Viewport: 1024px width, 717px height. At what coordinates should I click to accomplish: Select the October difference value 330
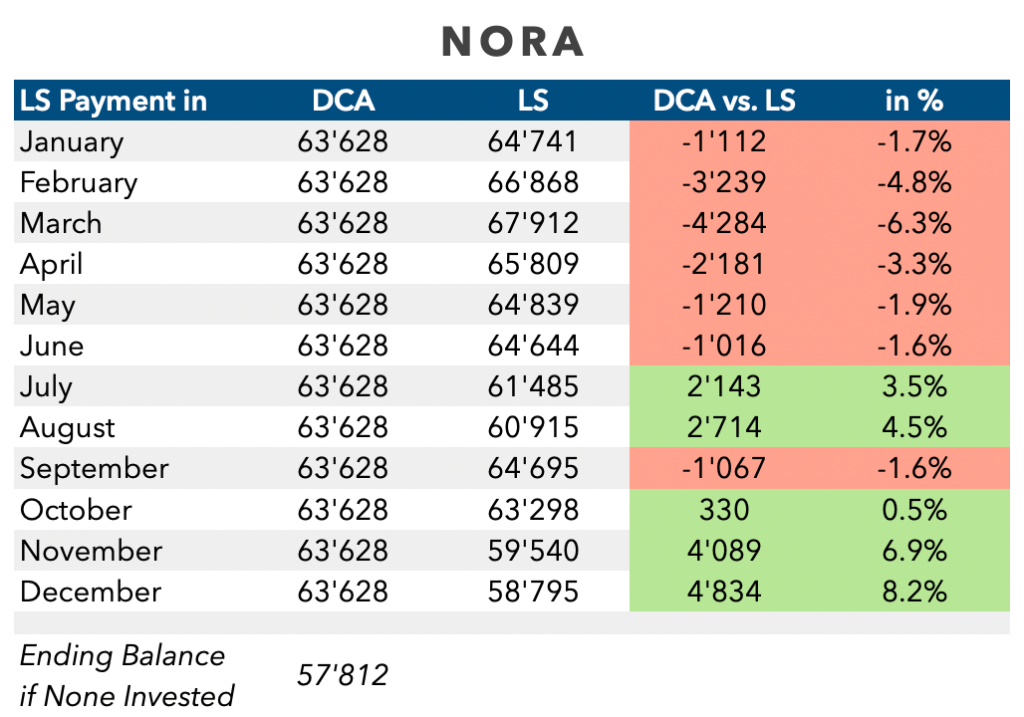click(724, 510)
